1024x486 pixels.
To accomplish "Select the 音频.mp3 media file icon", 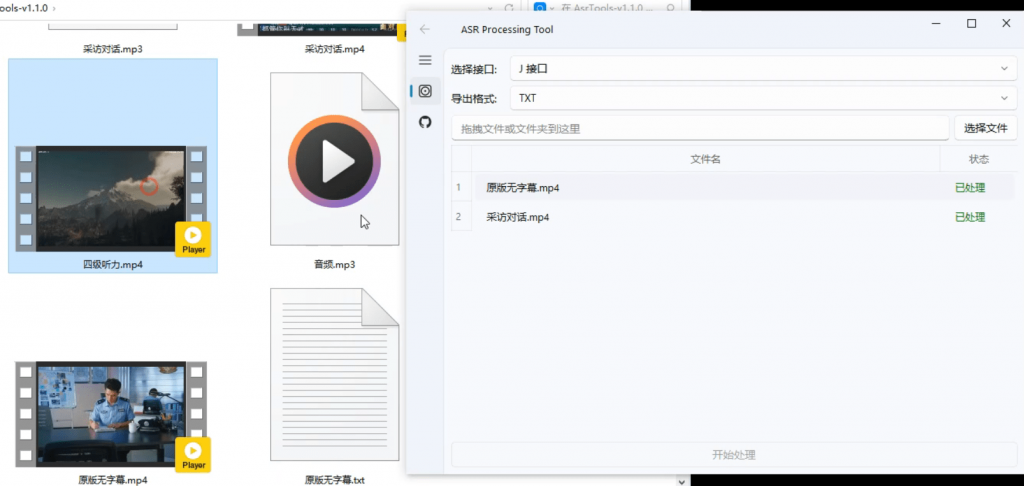I will click(334, 160).
